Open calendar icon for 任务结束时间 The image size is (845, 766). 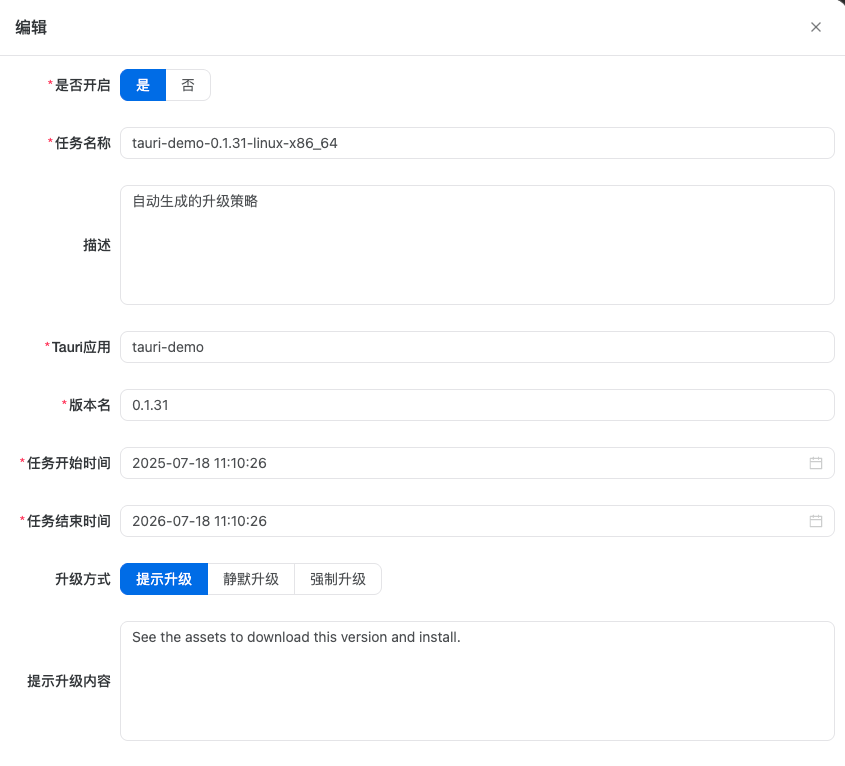click(816, 521)
